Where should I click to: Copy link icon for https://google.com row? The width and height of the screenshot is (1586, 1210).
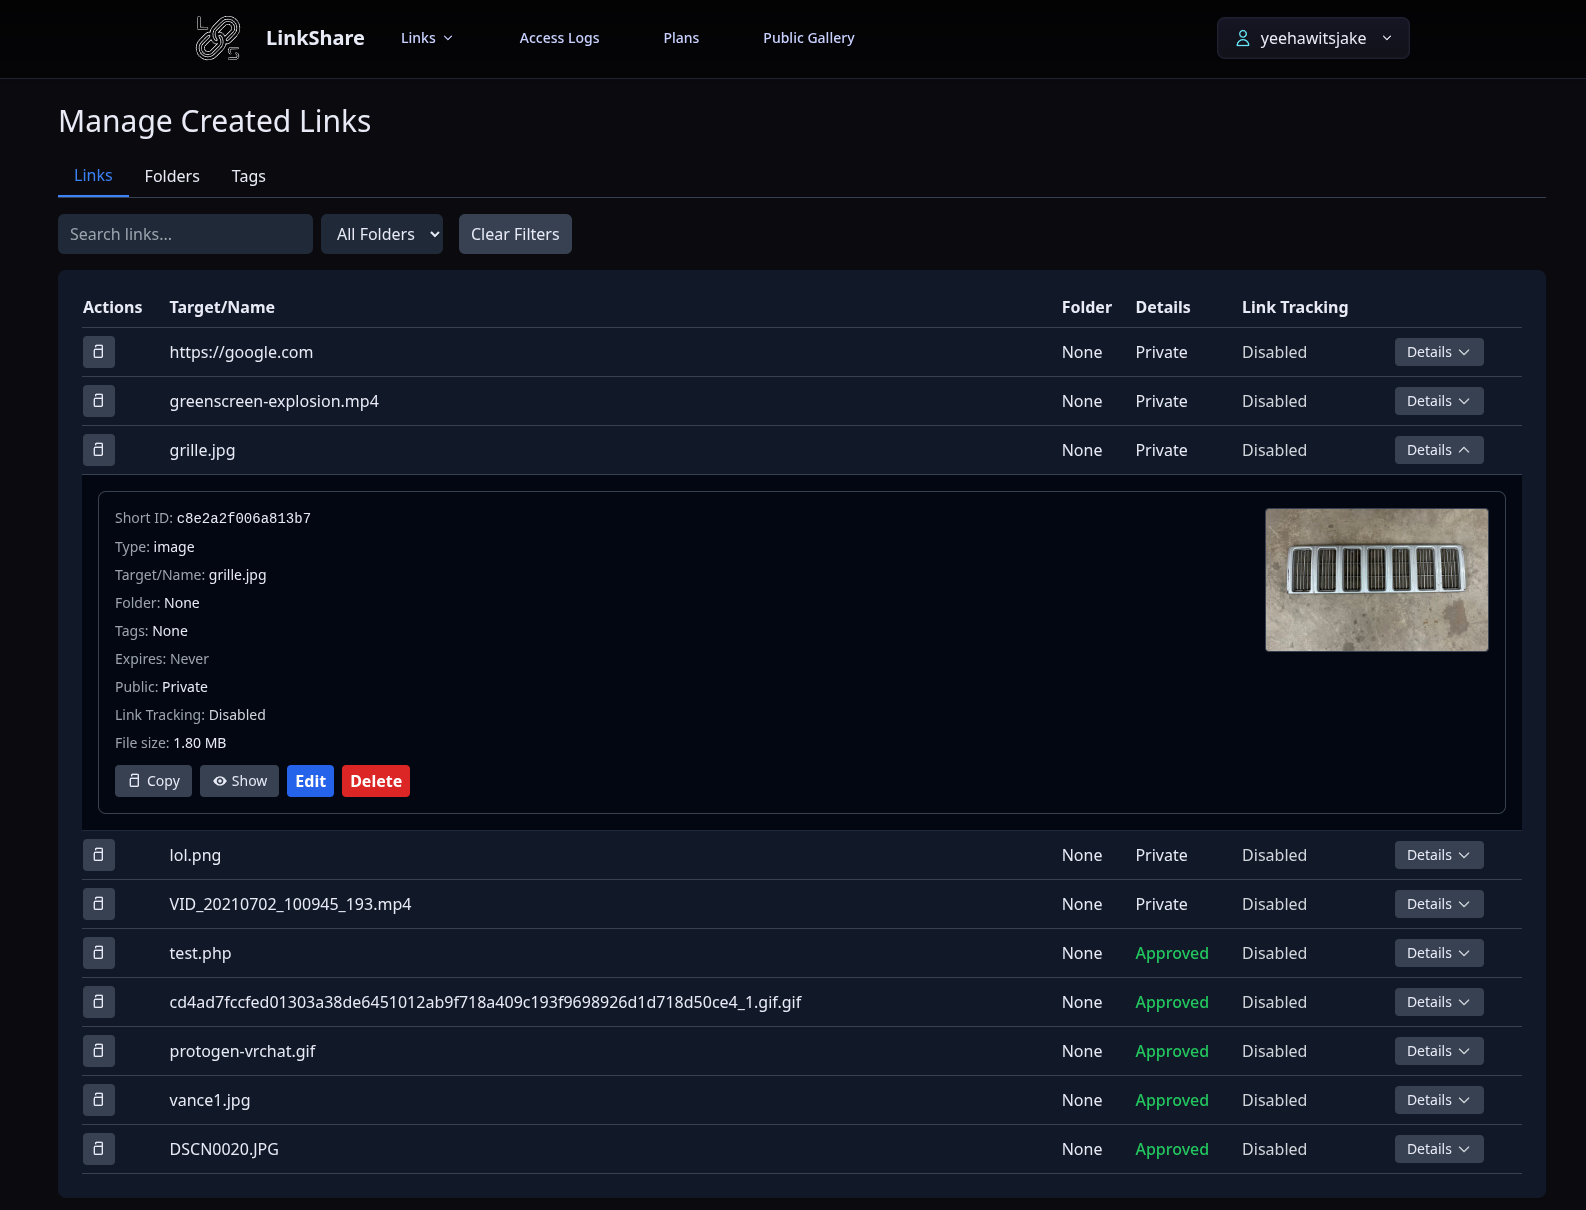tap(99, 352)
